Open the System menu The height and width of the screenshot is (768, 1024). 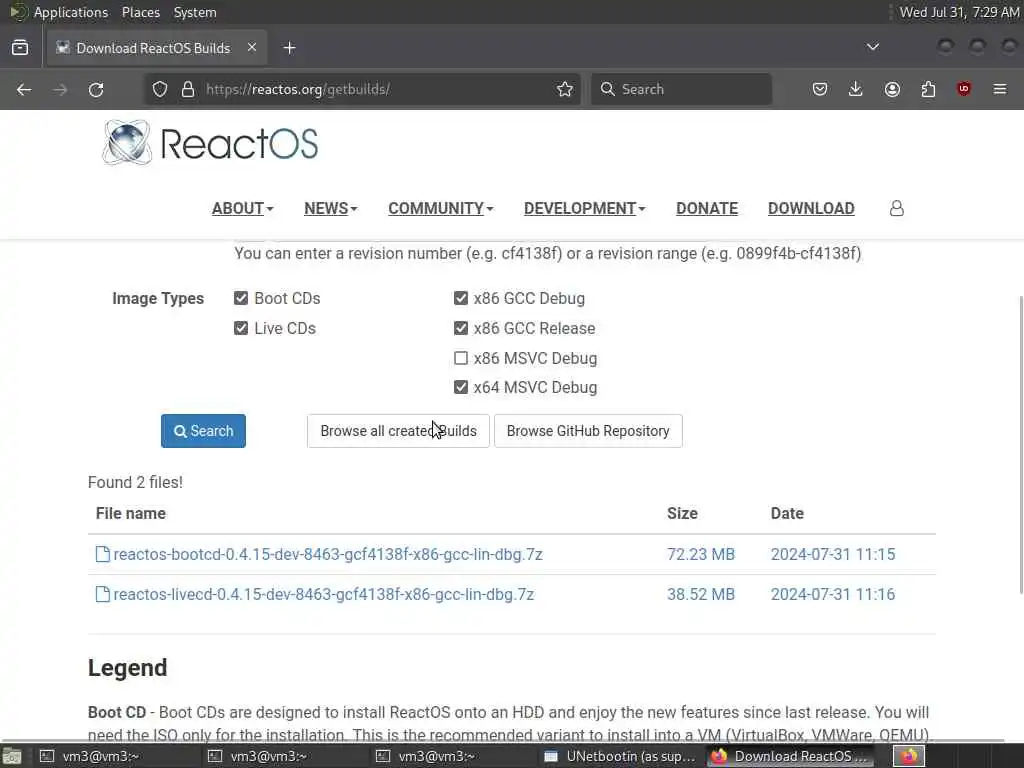pos(195,12)
